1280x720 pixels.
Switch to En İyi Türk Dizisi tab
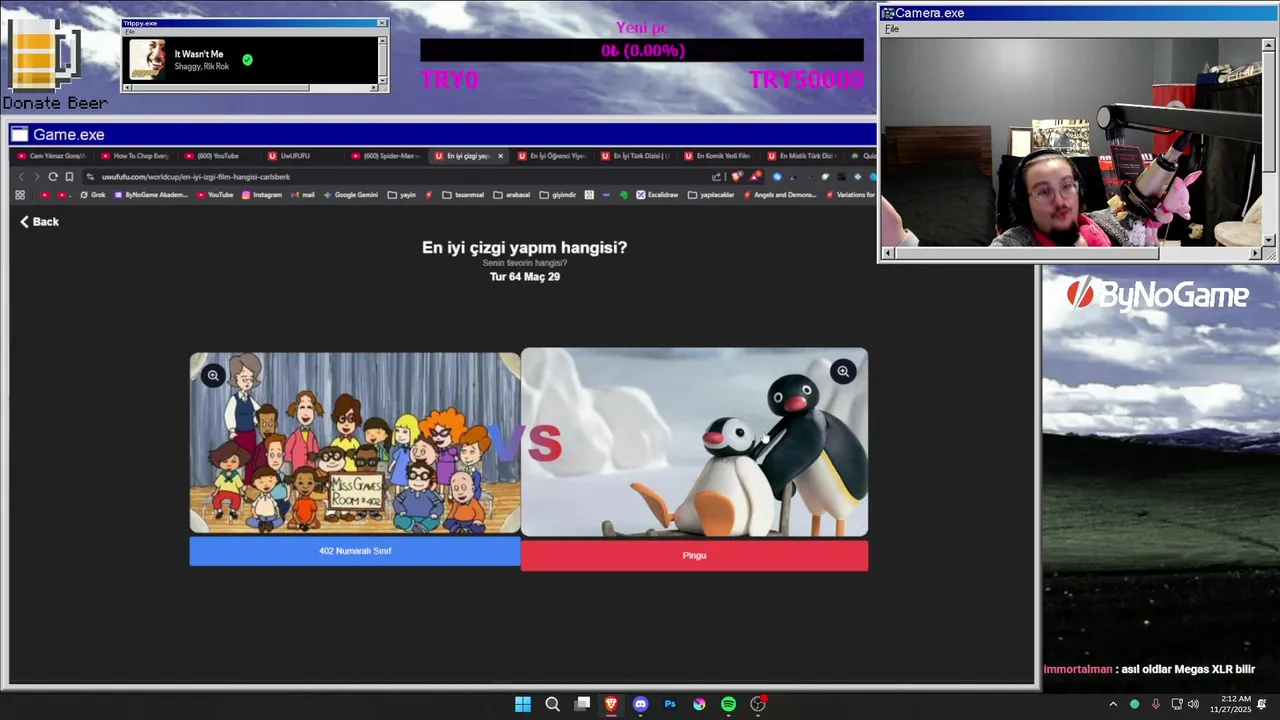click(635, 156)
